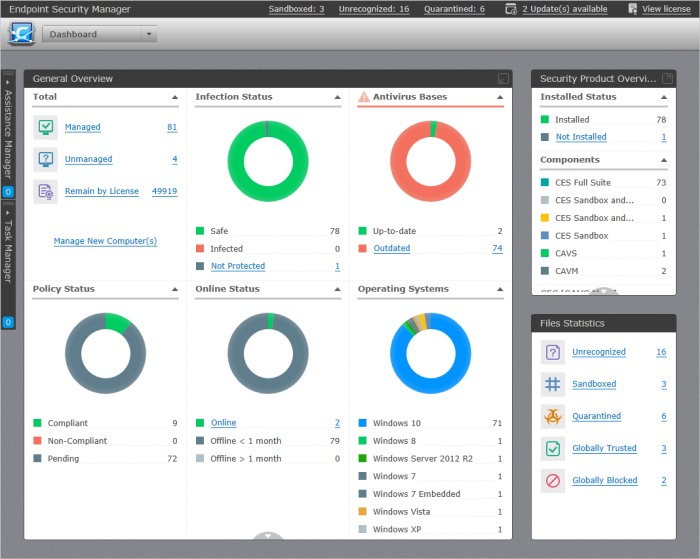Image resolution: width=700 pixels, height=559 pixels.
Task: Open the 2 Update(s) available link
Action: pos(565,9)
